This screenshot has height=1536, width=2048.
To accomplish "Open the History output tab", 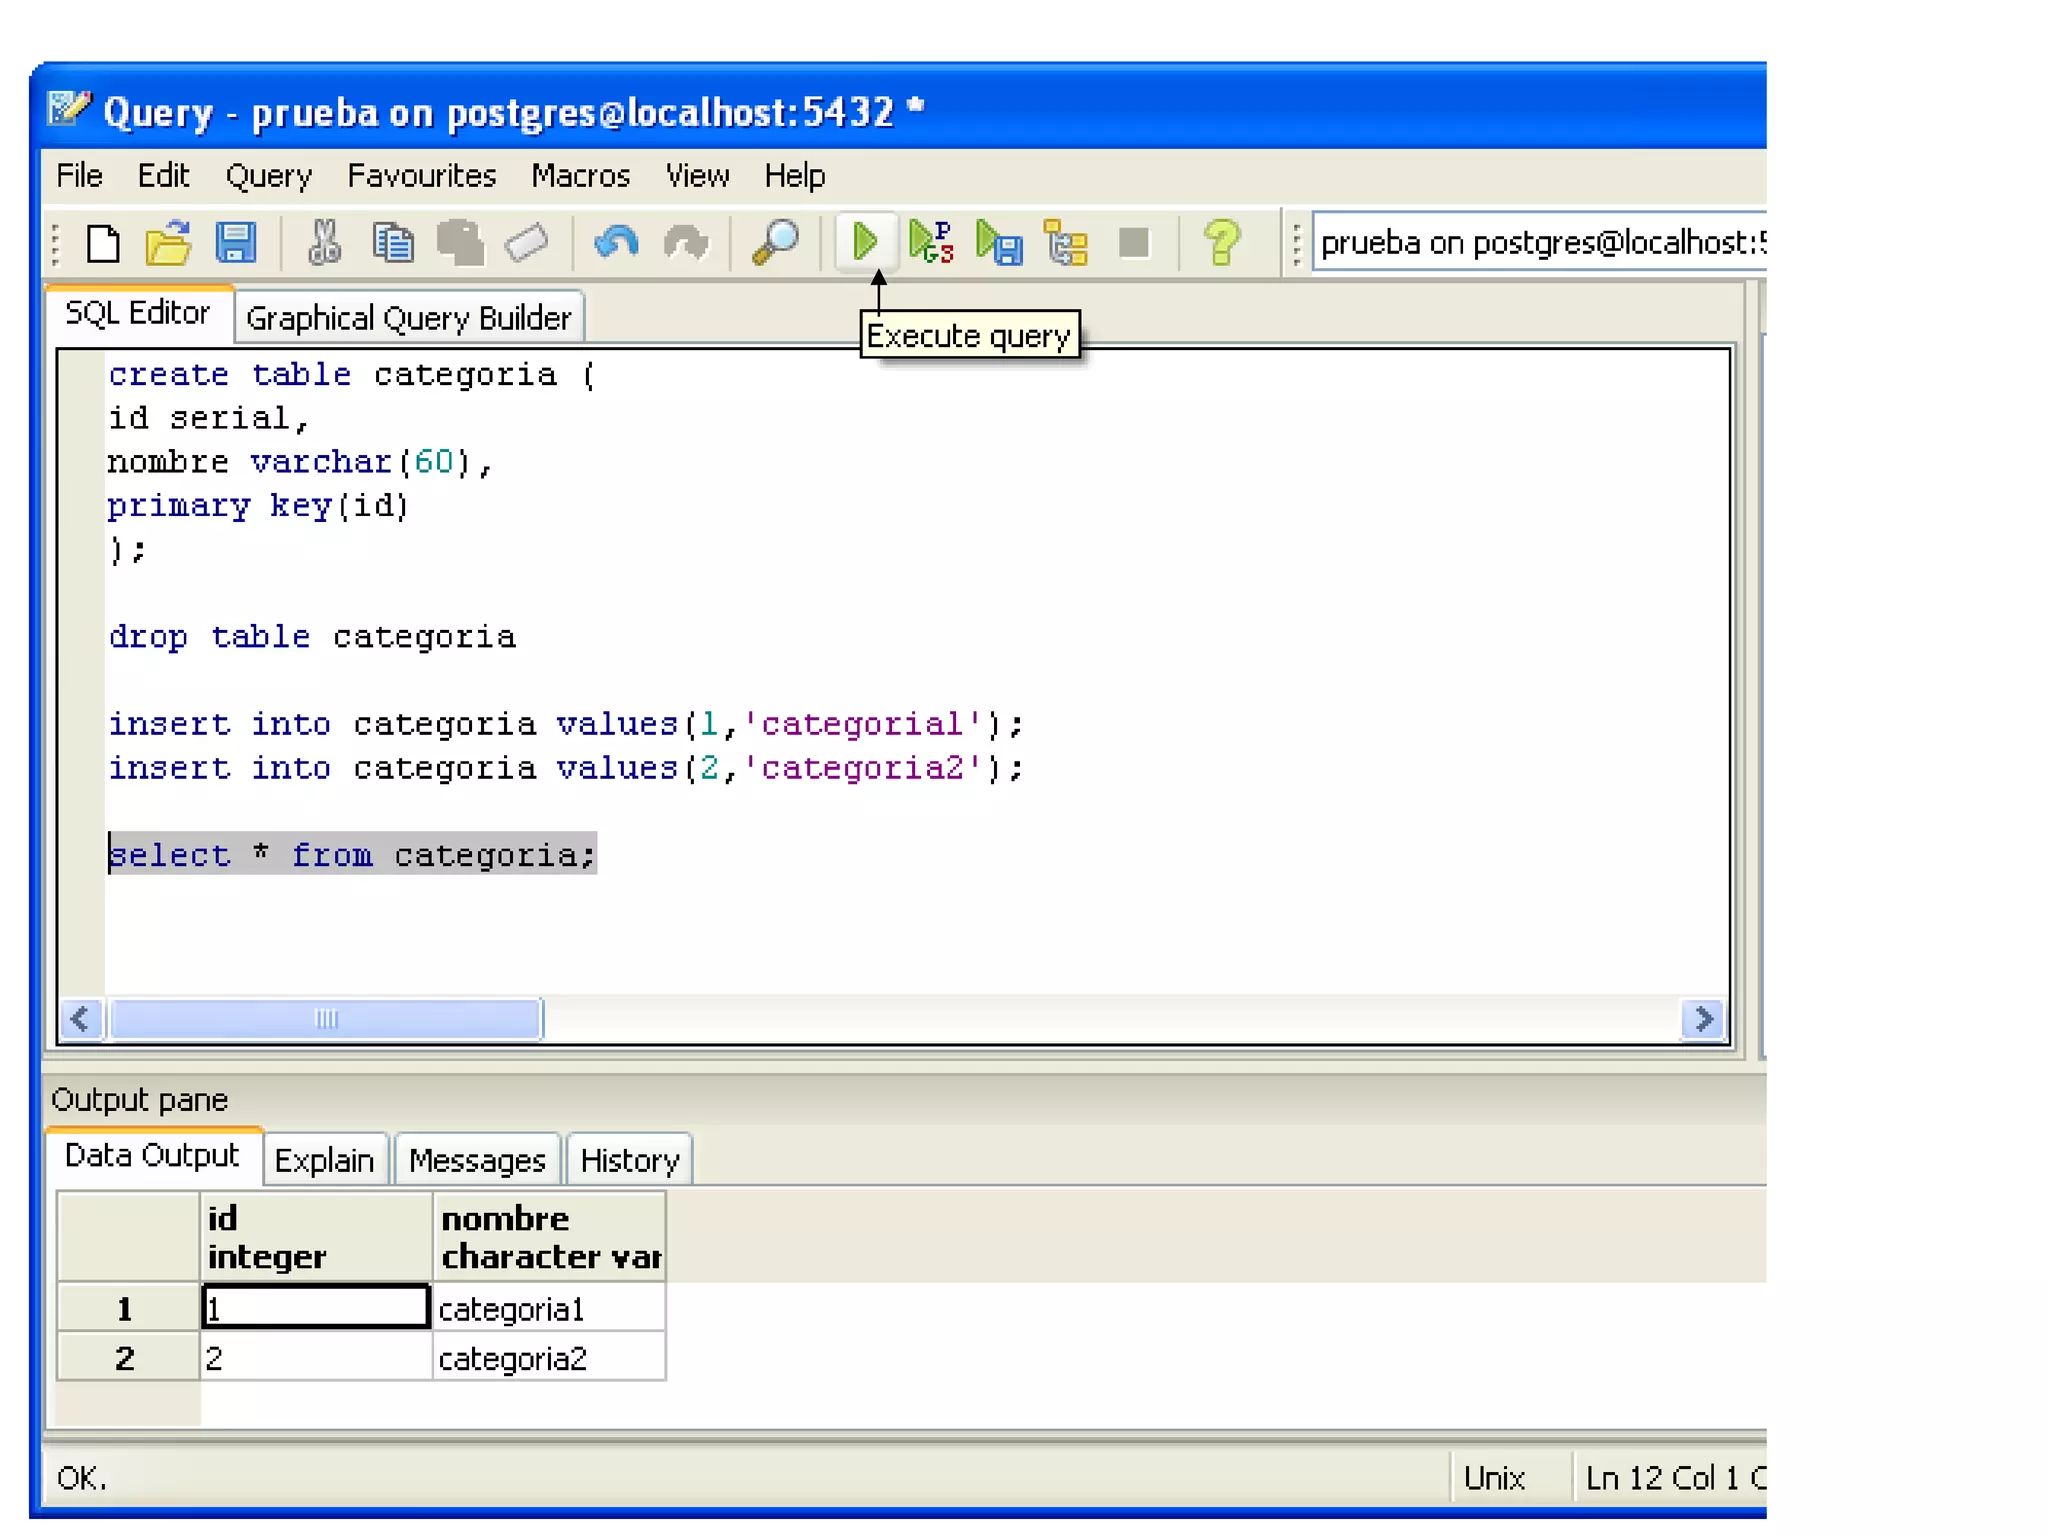I will [629, 1160].
